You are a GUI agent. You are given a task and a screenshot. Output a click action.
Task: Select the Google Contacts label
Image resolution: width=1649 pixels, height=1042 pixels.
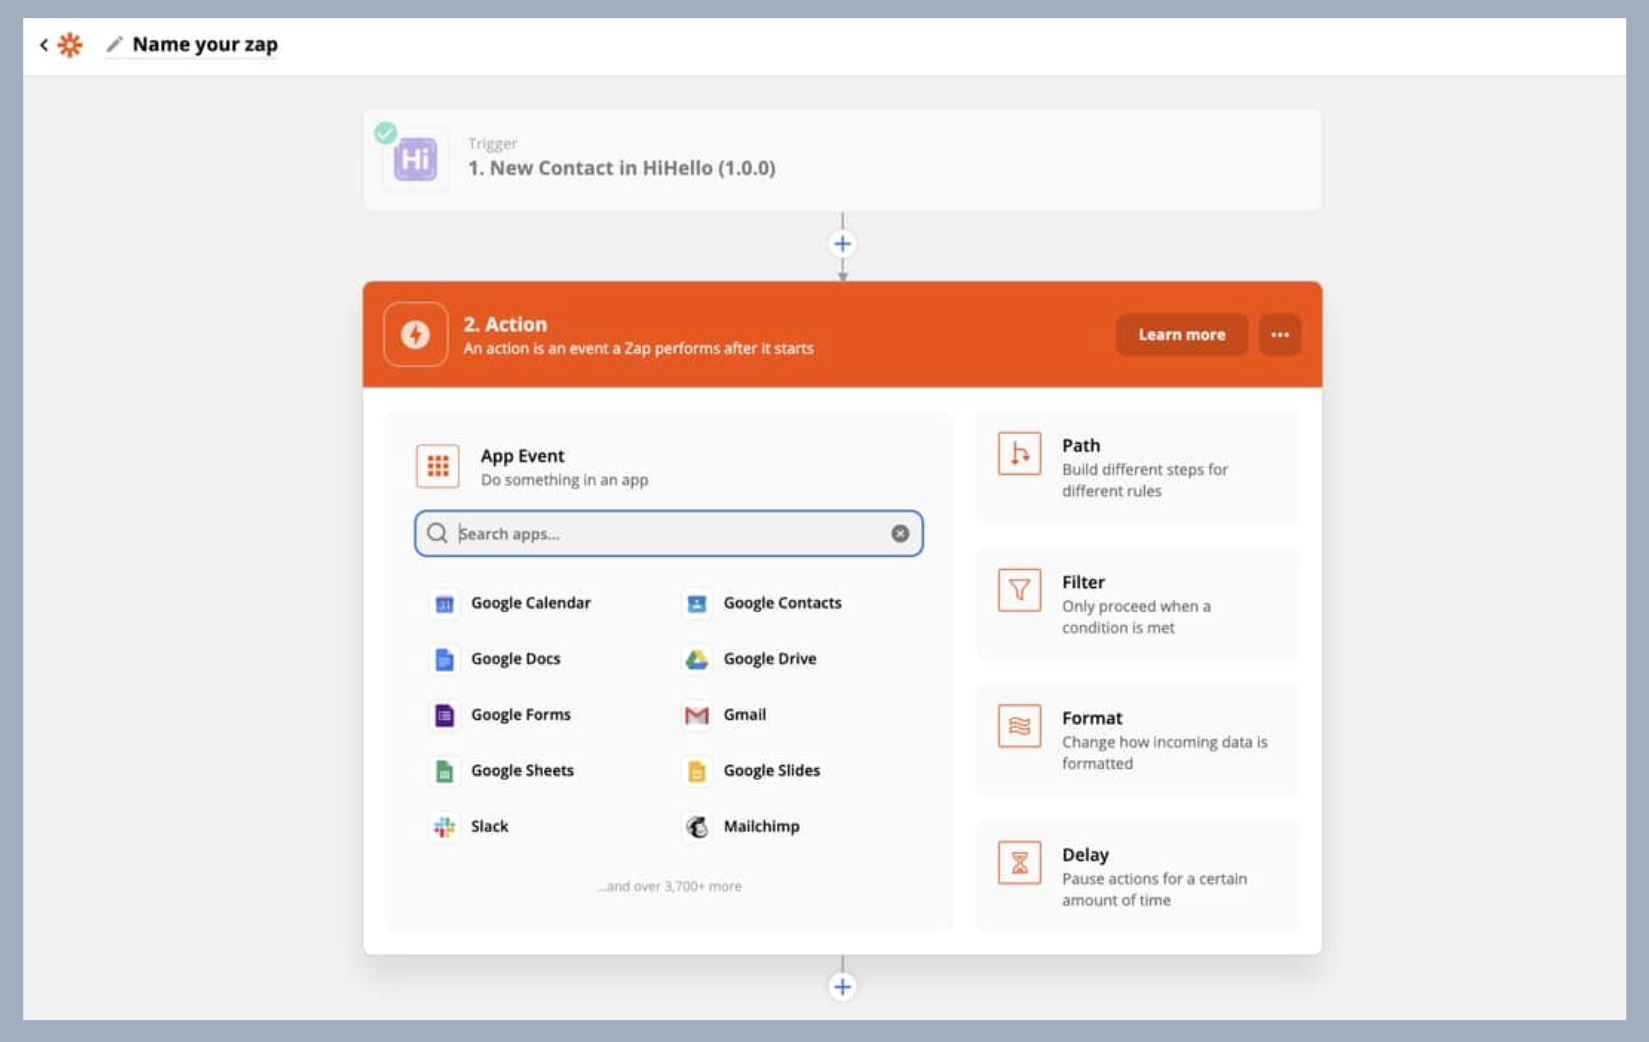pos(783,603)
